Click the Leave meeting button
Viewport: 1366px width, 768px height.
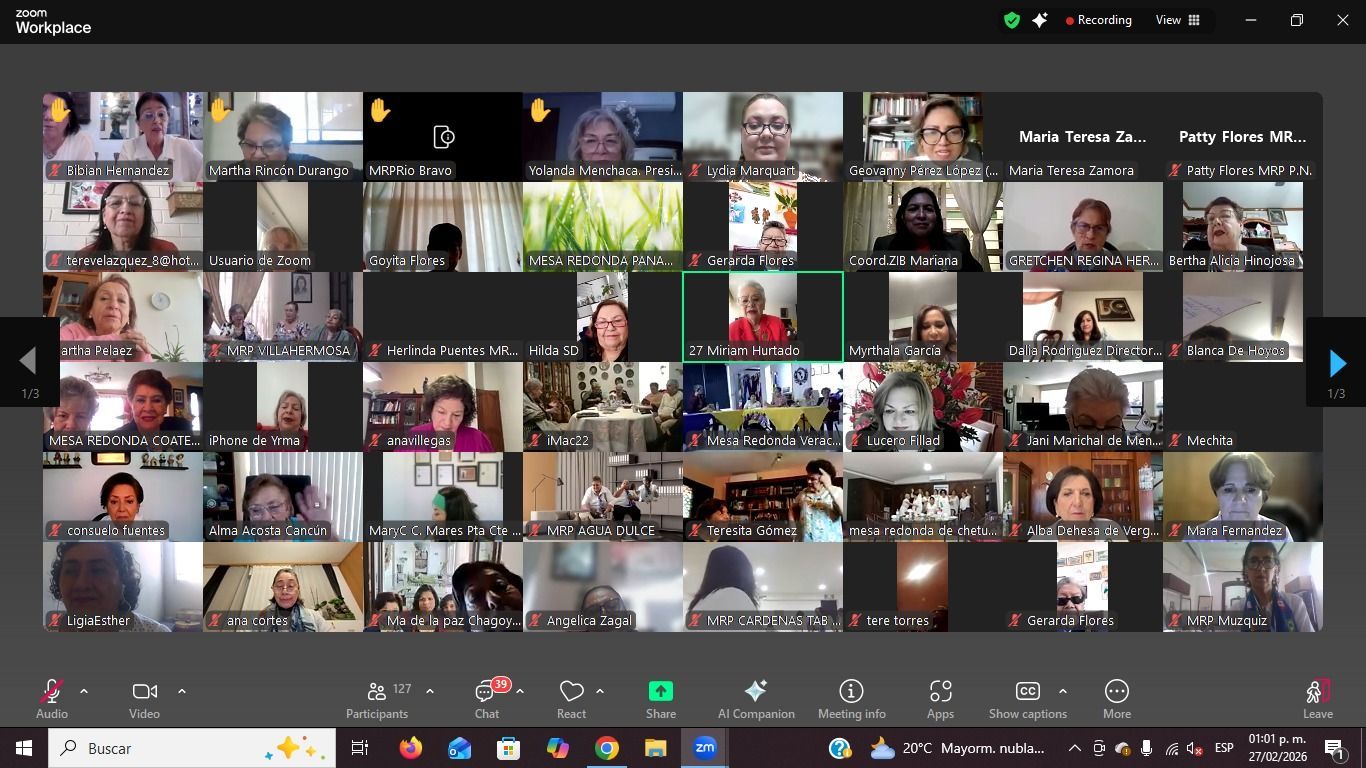[1317, 698]
